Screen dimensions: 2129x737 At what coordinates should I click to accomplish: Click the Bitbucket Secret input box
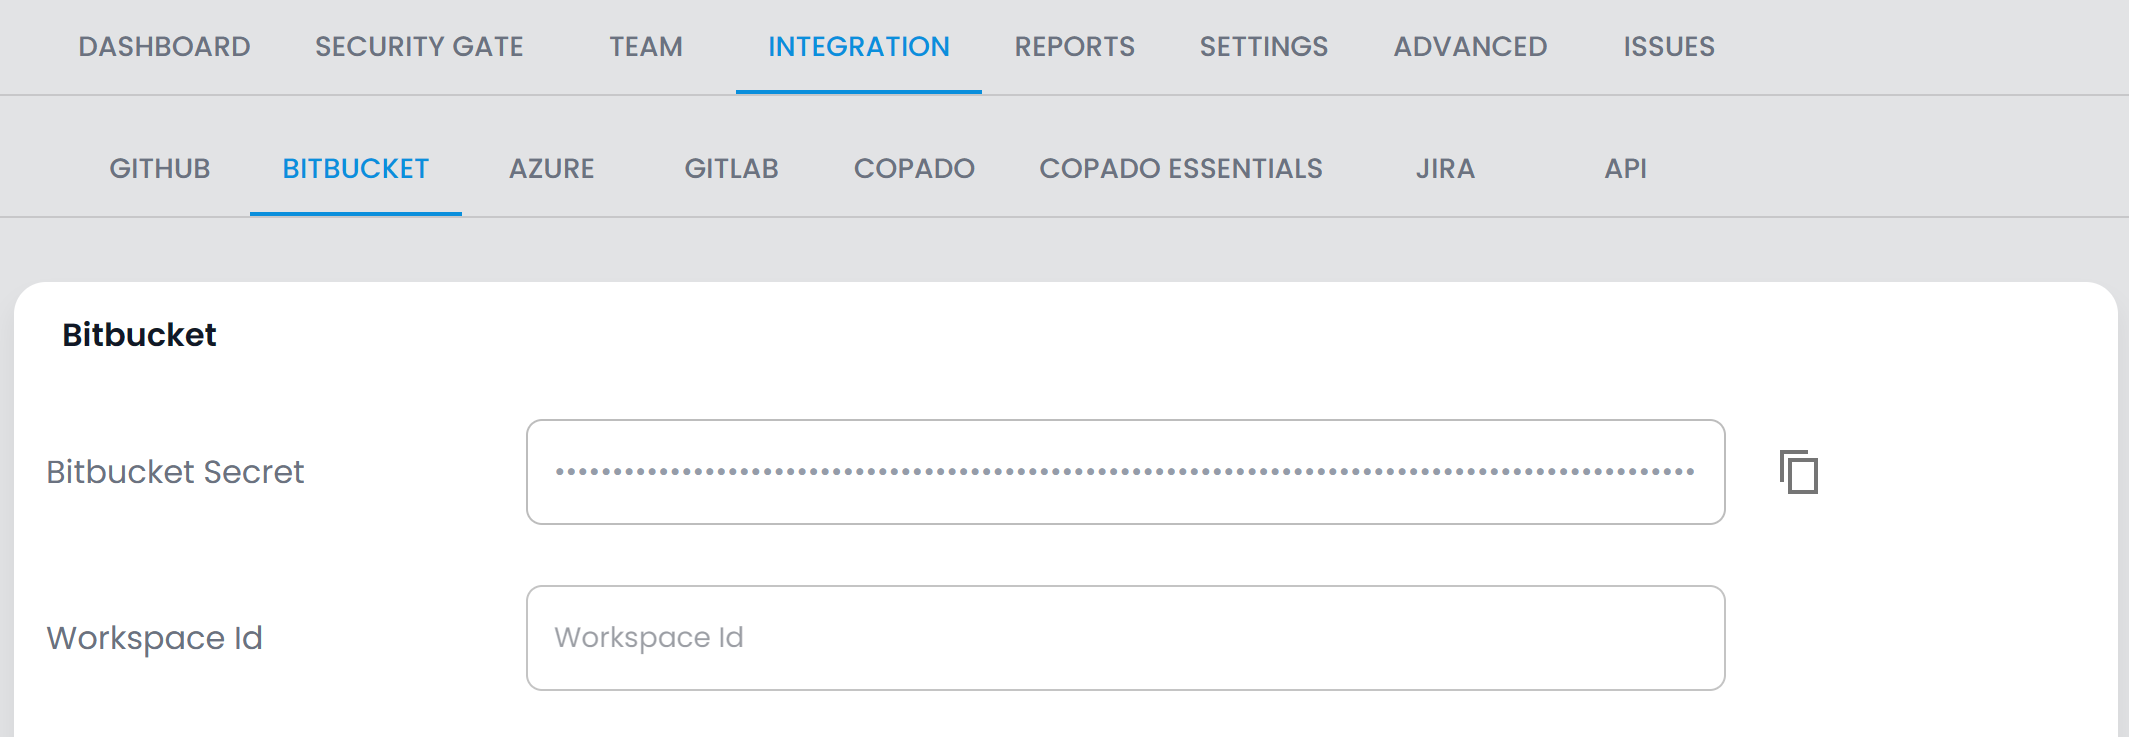click(x=1124, y=472)
